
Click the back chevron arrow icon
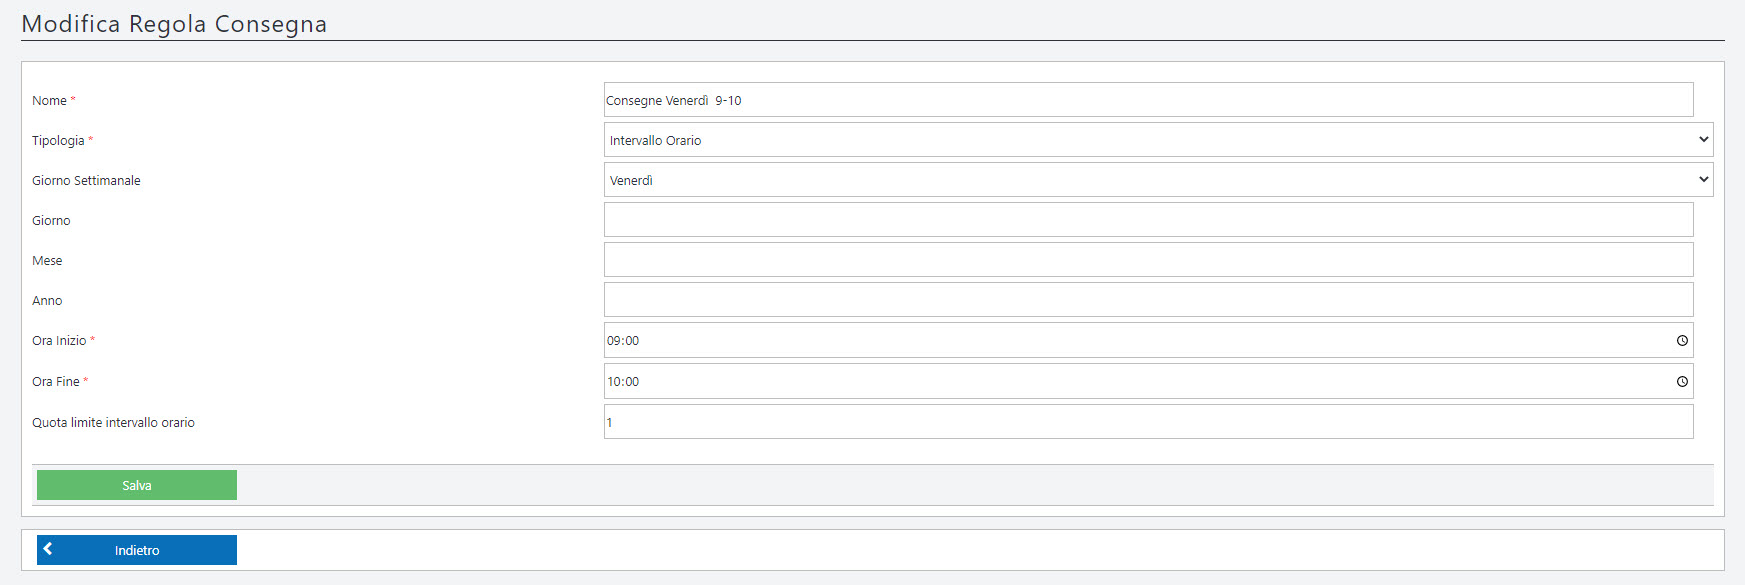(x=48, y=549)
